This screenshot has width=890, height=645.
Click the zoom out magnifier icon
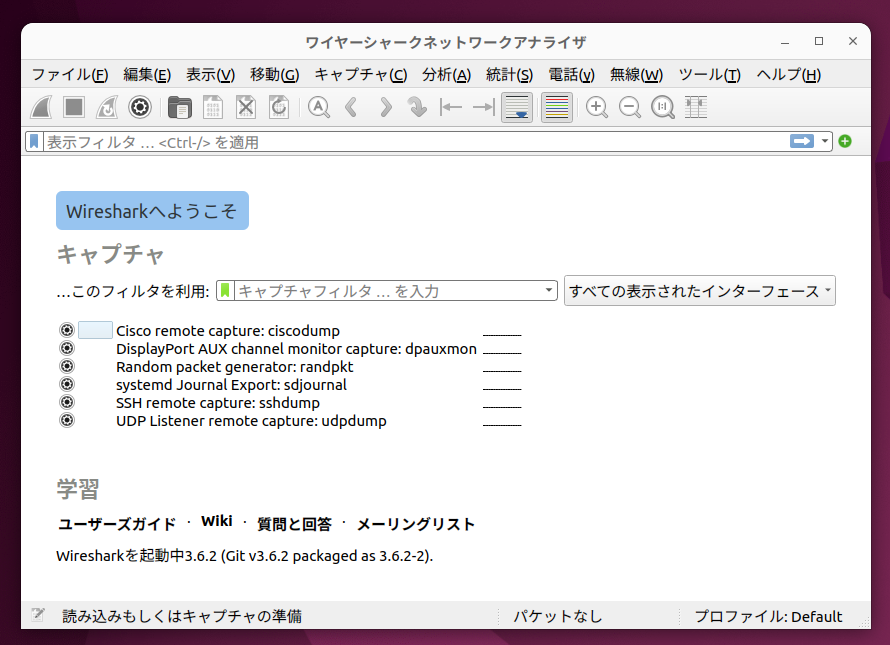[630, 107]
